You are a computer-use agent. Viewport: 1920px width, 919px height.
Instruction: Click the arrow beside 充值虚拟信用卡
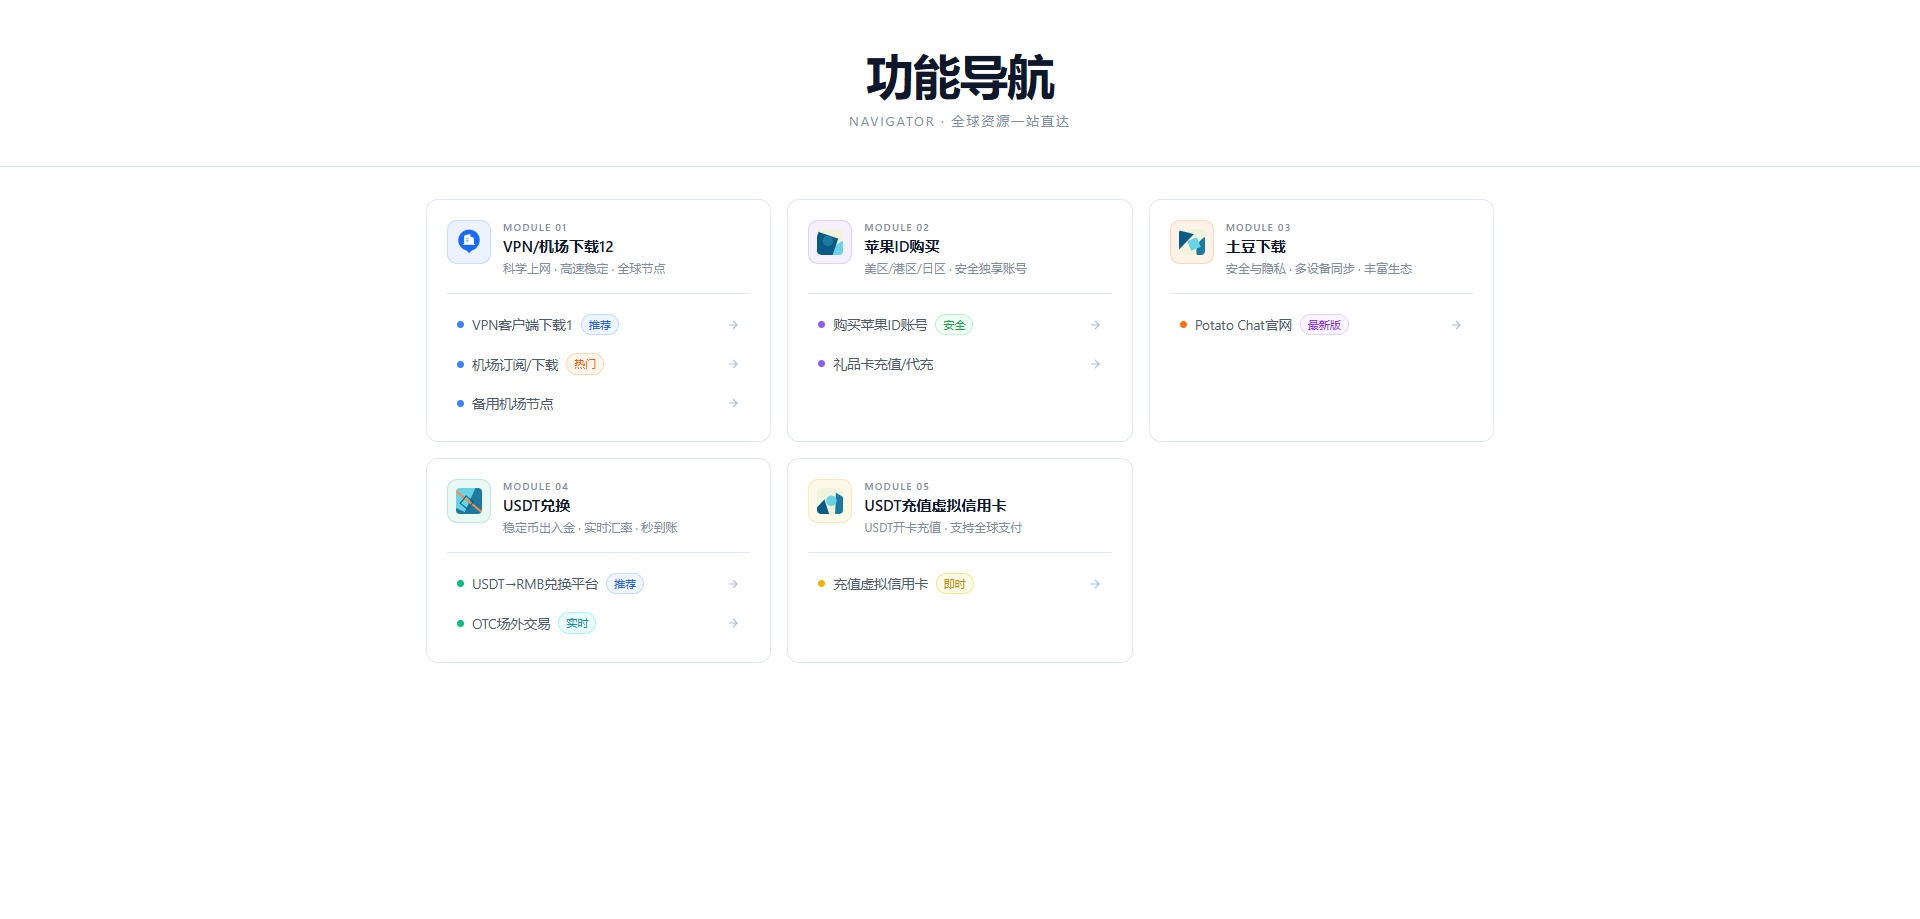1096,584
